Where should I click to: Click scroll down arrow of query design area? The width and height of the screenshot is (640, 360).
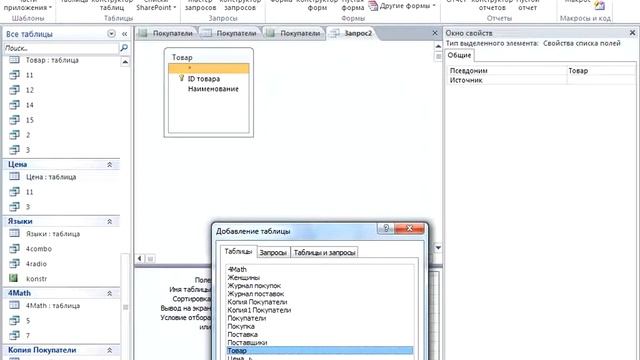click(x=438, y=247)
